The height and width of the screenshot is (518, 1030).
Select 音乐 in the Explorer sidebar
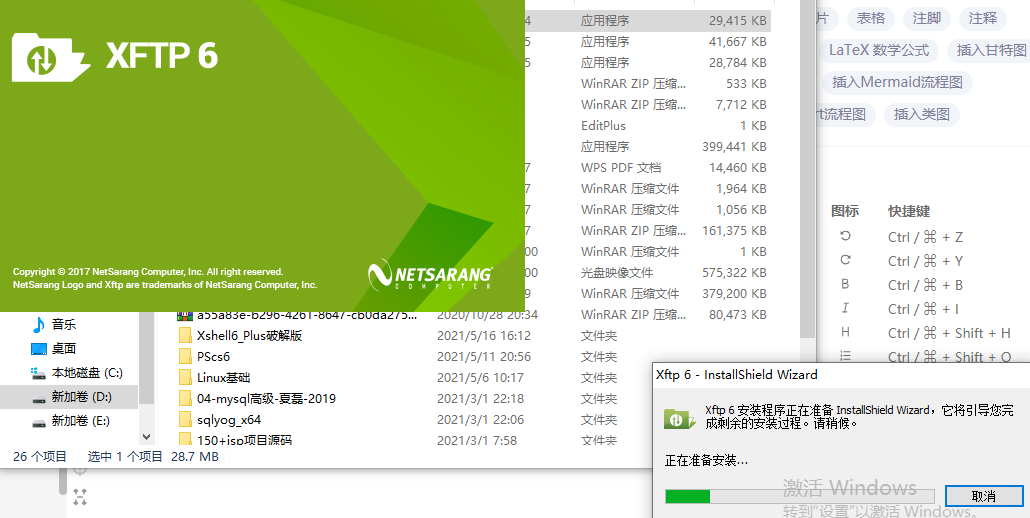click(64, 324)
